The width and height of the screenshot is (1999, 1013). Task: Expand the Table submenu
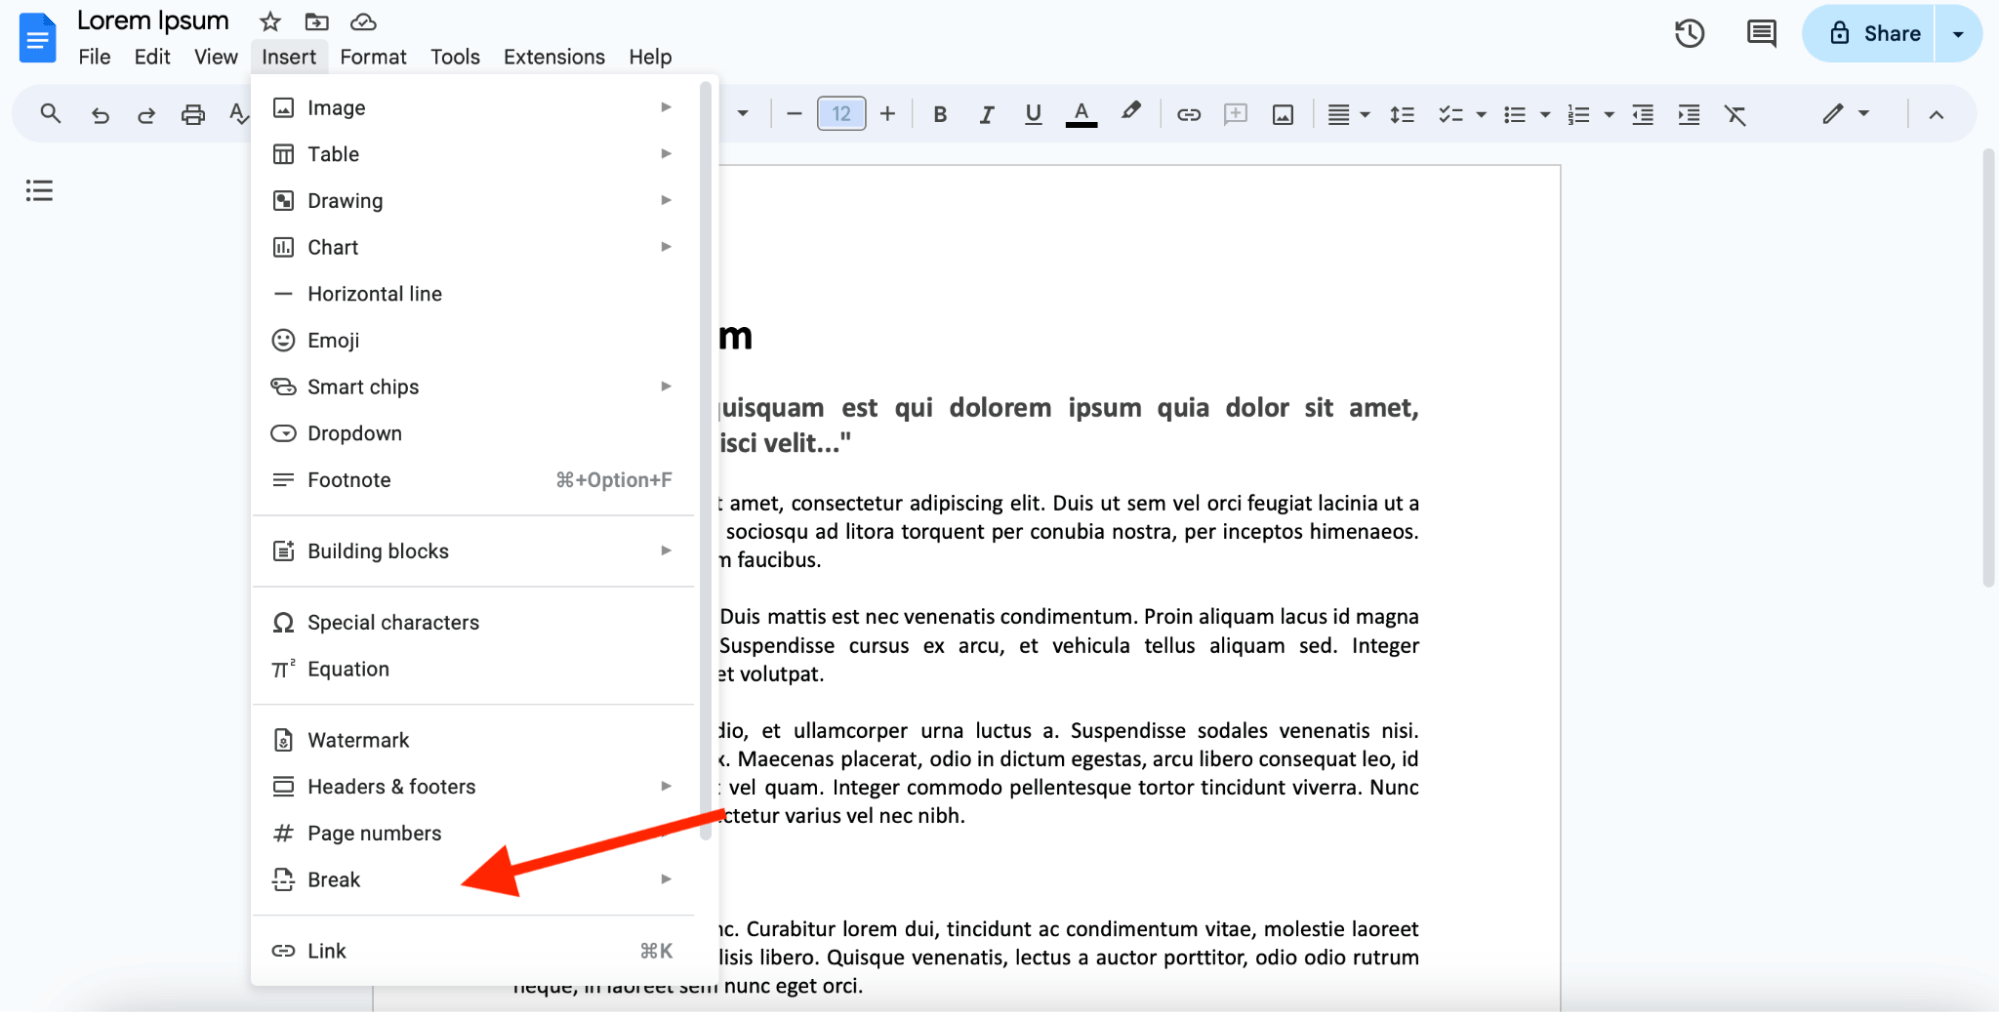coord(665,153)
